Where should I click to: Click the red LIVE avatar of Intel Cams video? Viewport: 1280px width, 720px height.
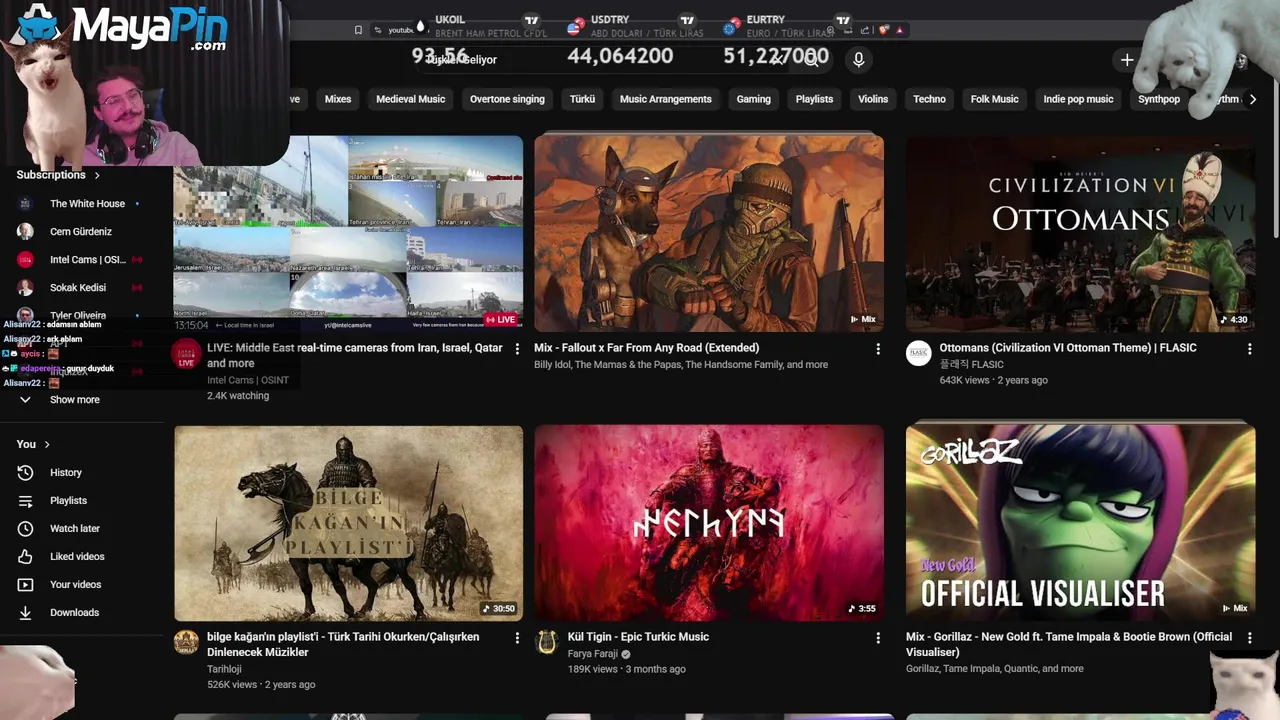pyautogui.click(x=186, y=354)
